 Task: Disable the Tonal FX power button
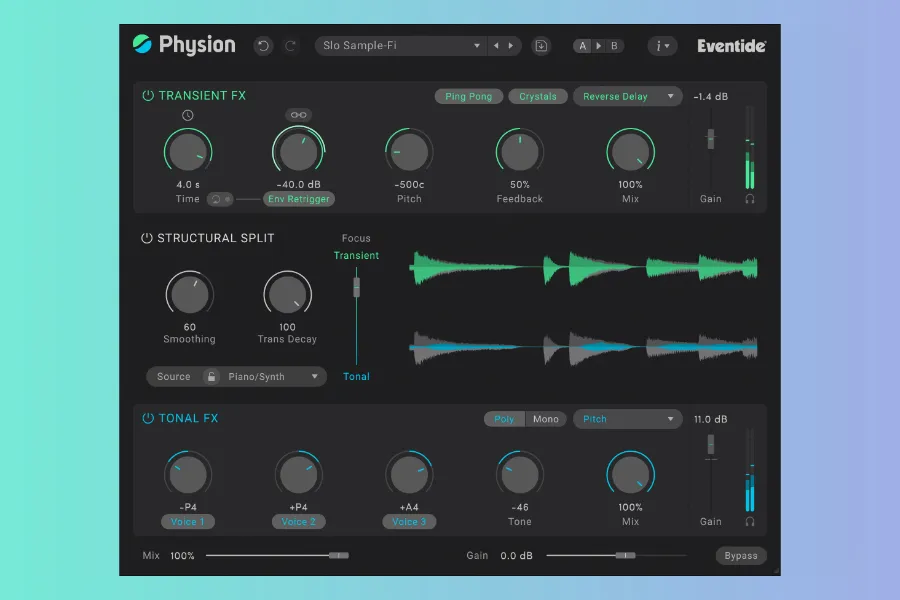point(148,418)
